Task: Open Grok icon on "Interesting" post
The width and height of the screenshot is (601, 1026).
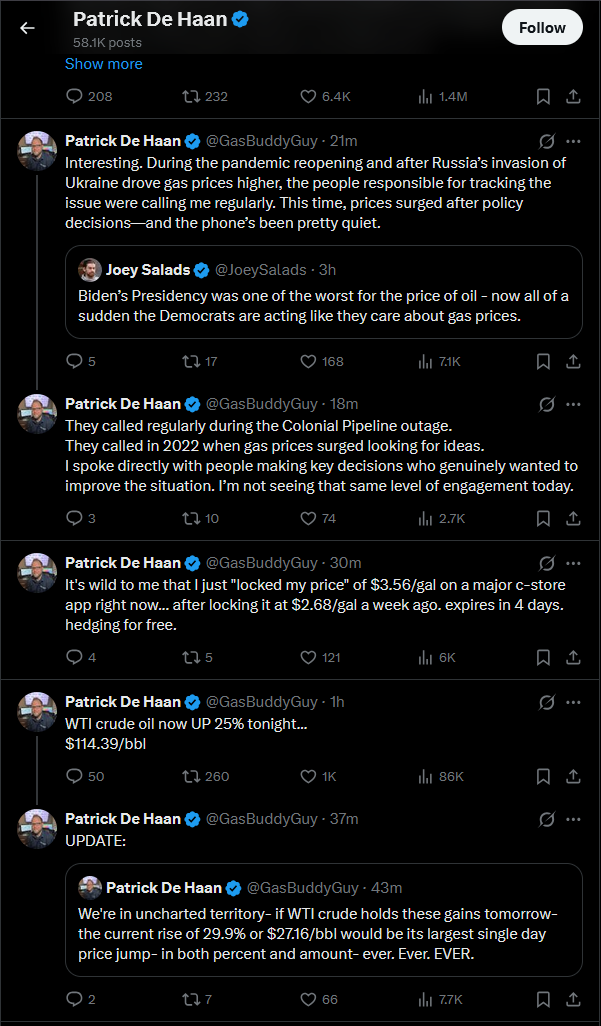Action: (546, 141)
